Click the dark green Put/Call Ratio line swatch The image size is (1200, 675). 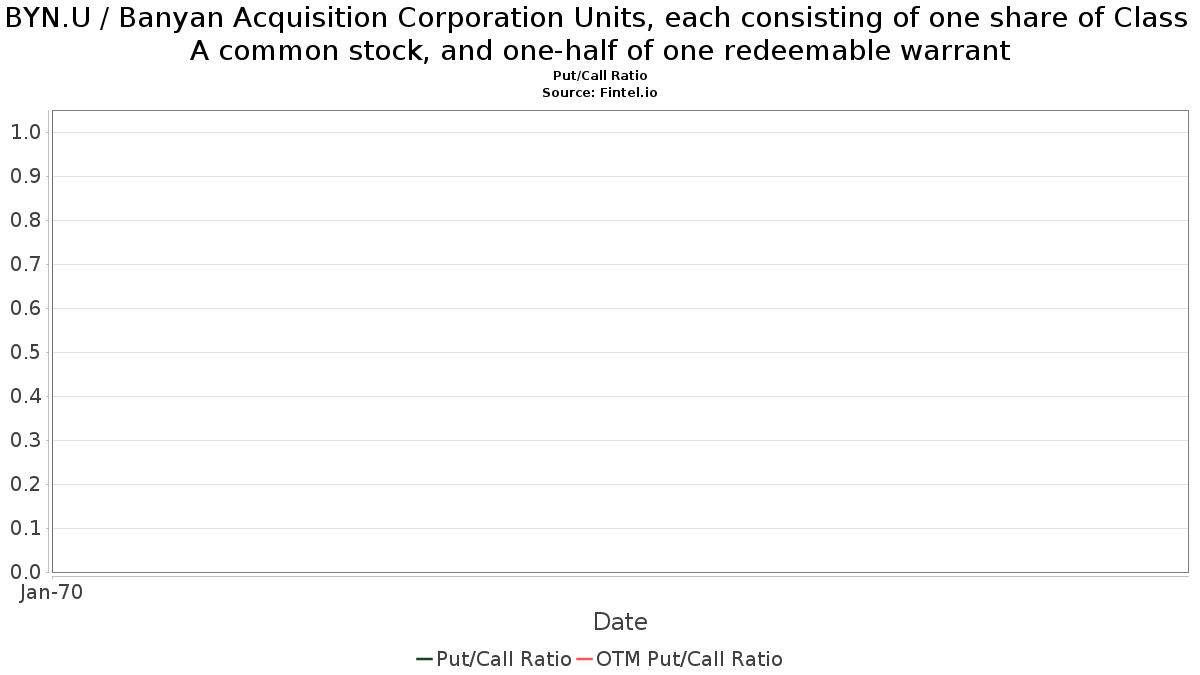click(x=425, y=659)
